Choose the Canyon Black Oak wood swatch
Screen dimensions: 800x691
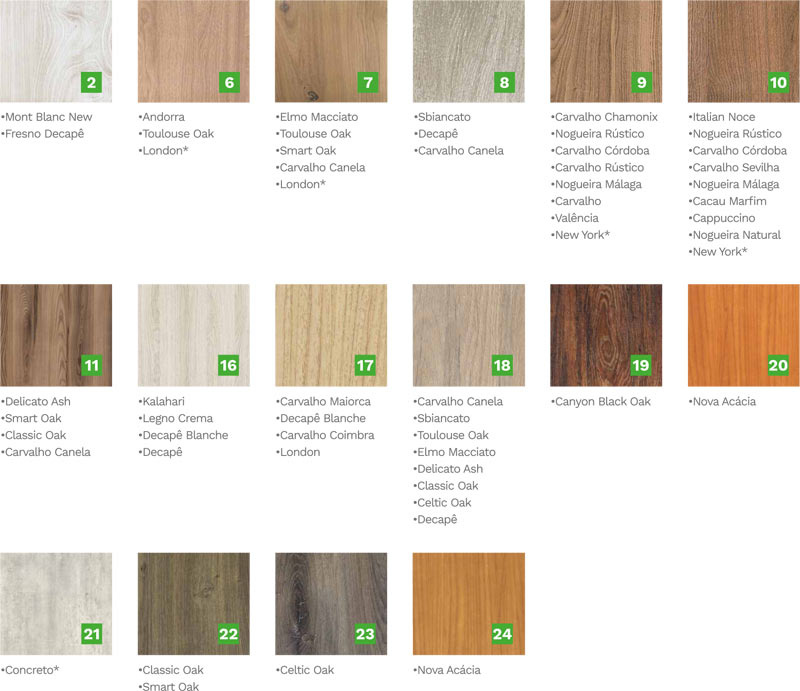click(x=606, y=335)
